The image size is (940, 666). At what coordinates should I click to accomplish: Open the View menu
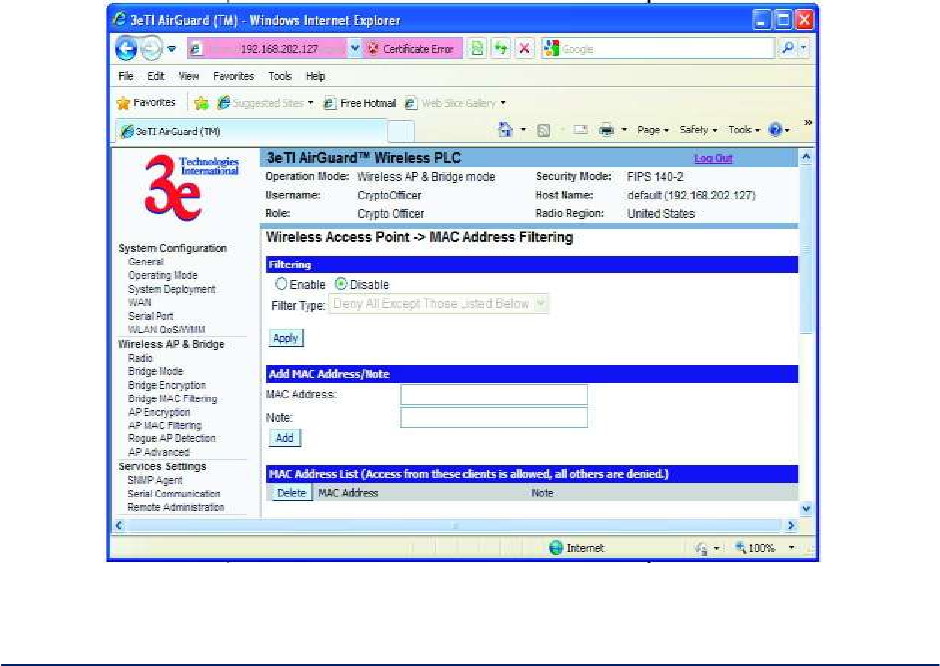pos(189,76)
